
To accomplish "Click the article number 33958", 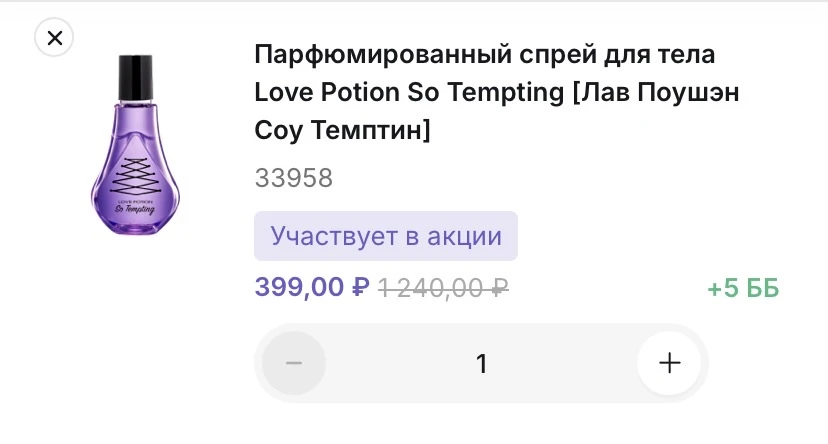I will pos(293,178).
